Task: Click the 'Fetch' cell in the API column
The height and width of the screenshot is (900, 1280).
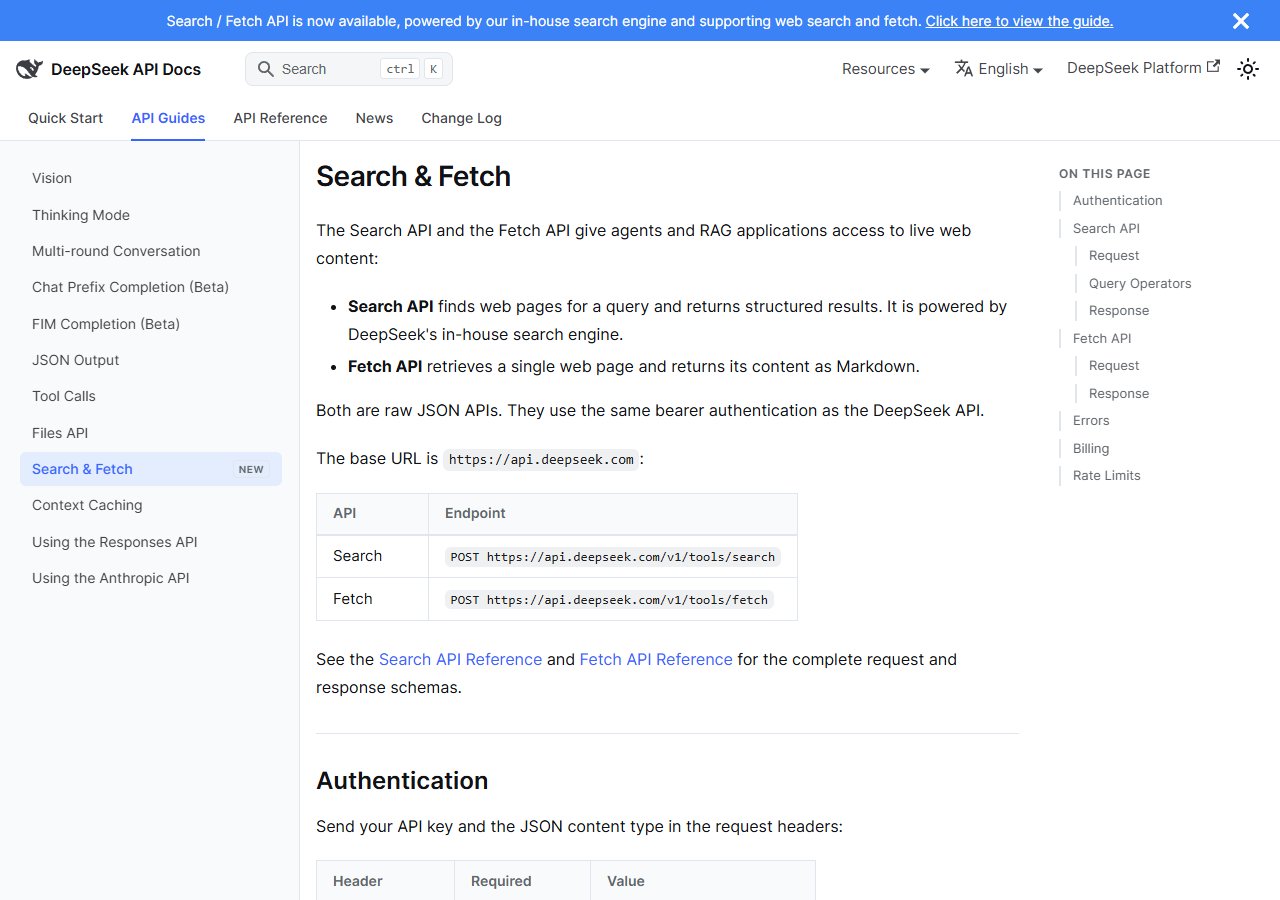Action: click(372, 599)
